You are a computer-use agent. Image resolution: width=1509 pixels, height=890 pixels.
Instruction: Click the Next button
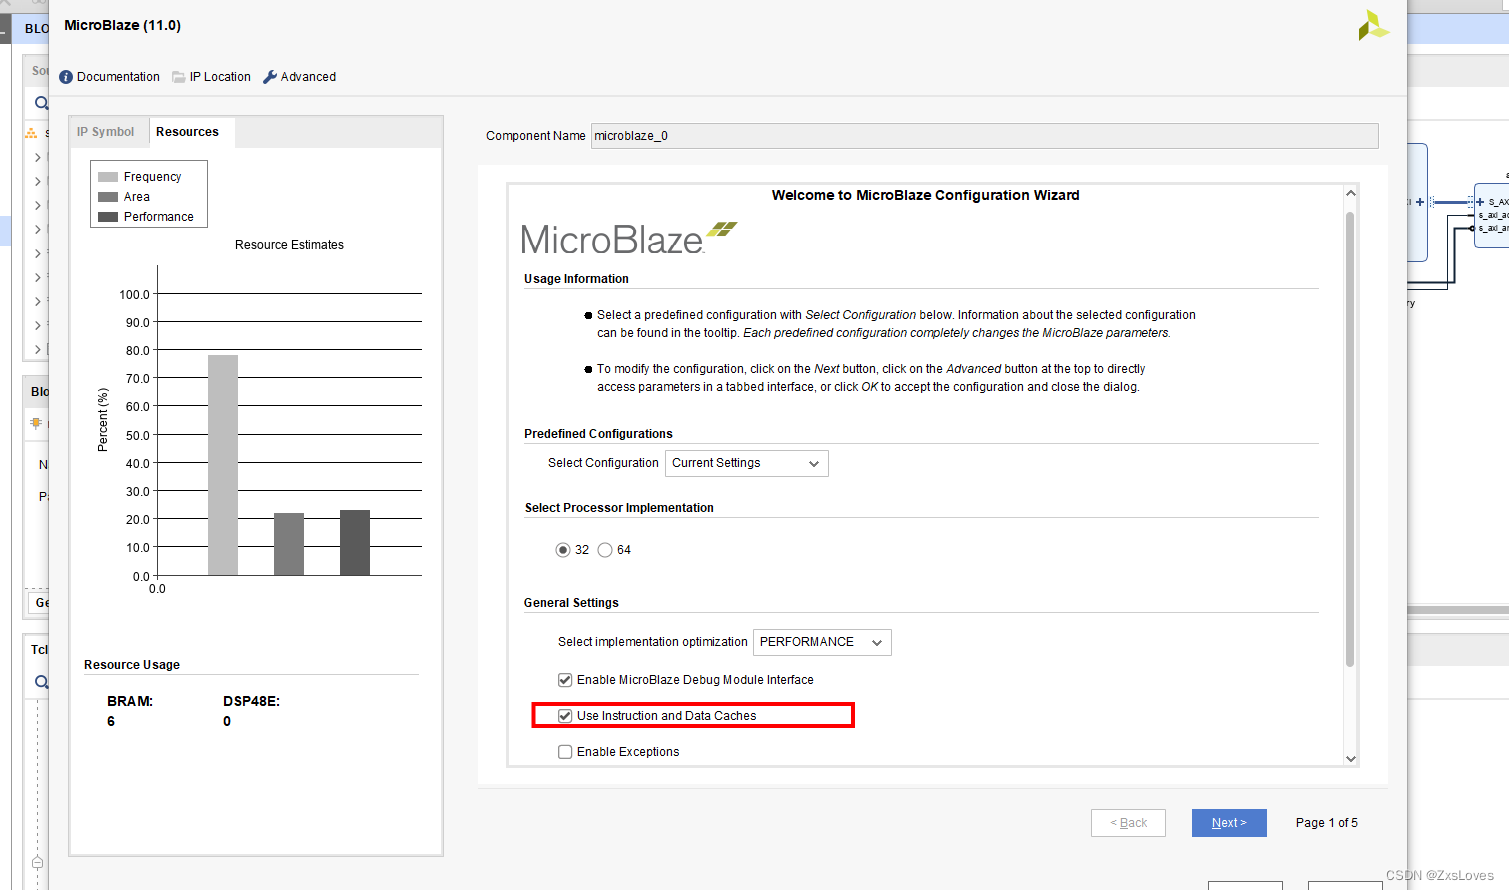click(1229, 823)
